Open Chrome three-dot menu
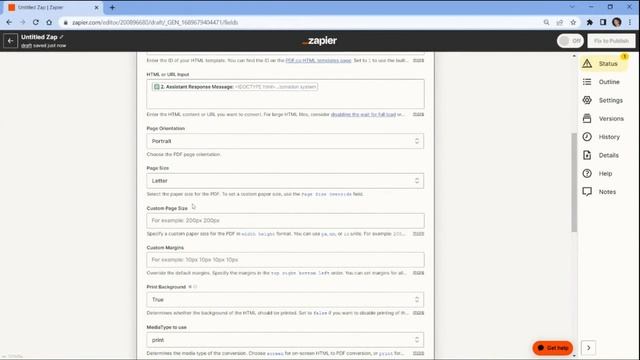Image resolution: width=640 pixels, height=360 pixels. 630,22
